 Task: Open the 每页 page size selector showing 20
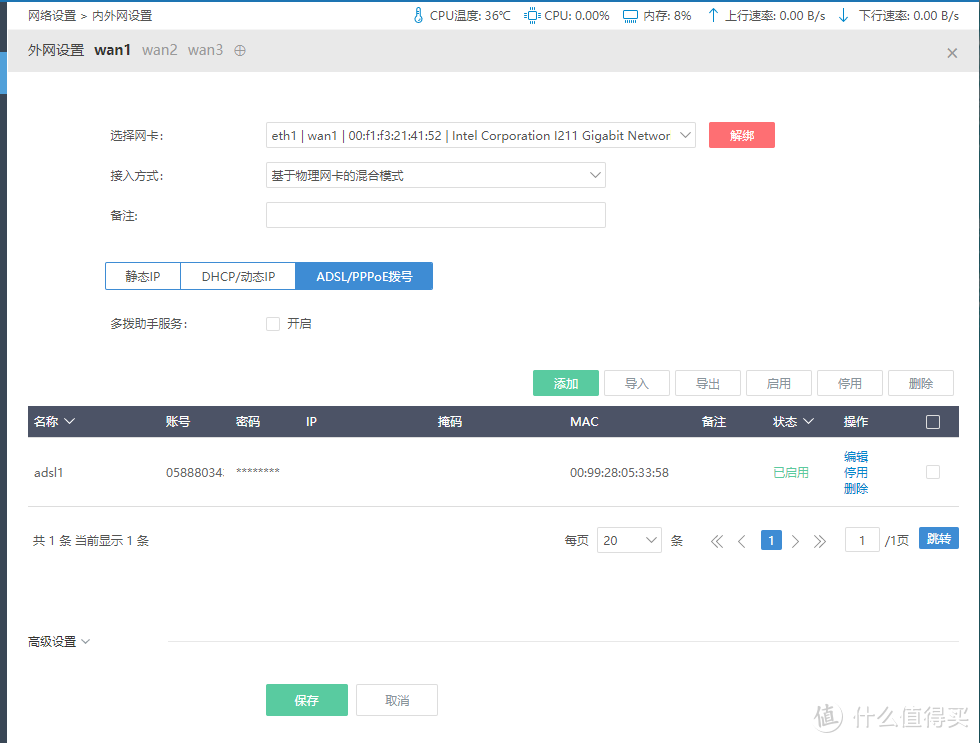pos(629,540)
